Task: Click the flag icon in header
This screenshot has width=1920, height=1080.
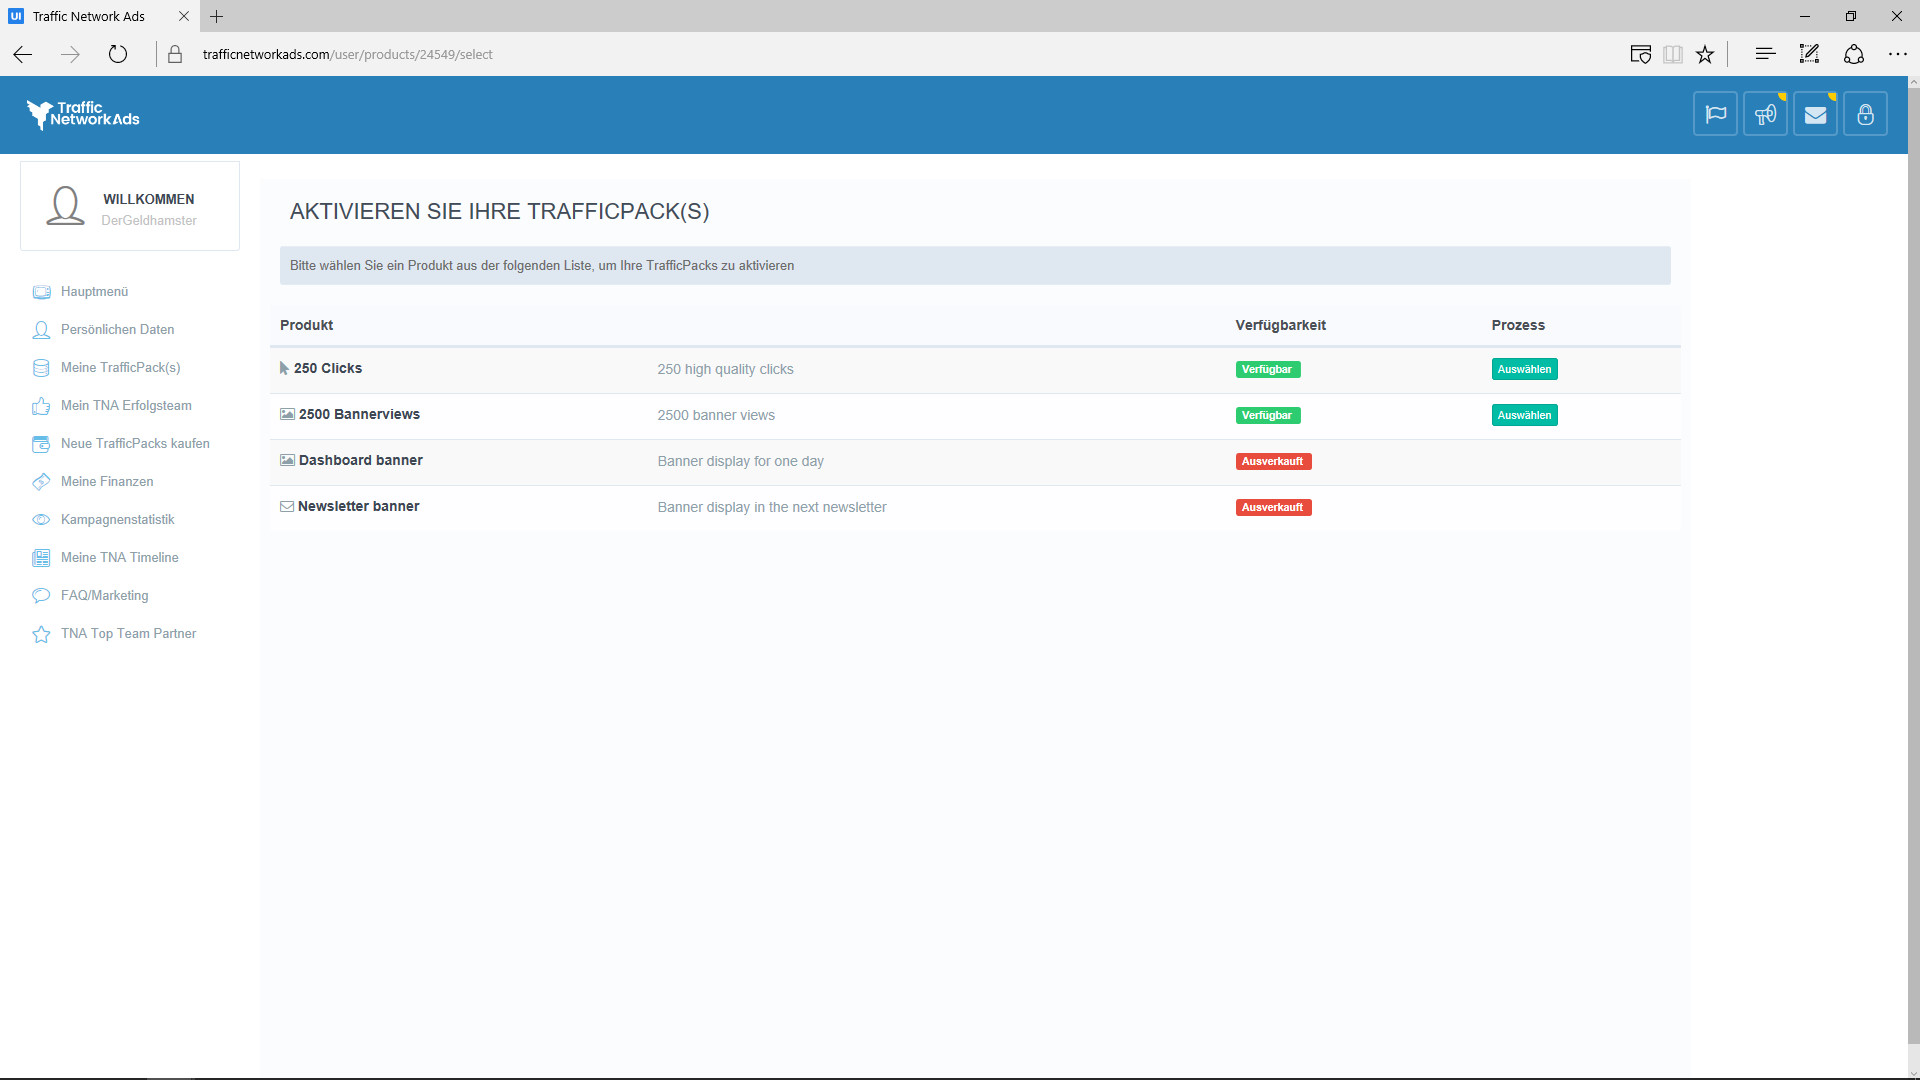Action: pos(1715,114)
